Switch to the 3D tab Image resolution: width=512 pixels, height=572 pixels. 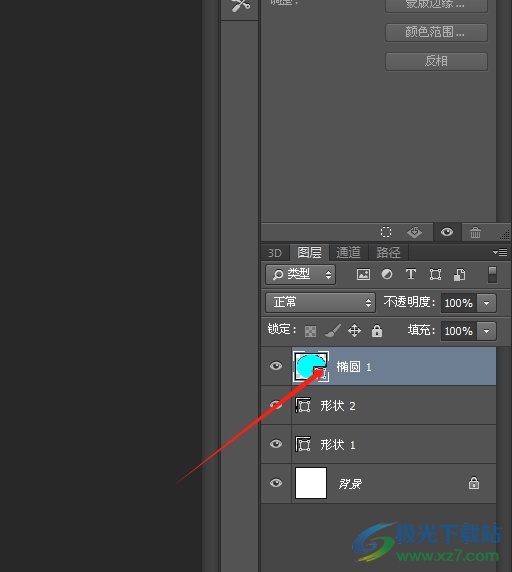tap(275, 252)
